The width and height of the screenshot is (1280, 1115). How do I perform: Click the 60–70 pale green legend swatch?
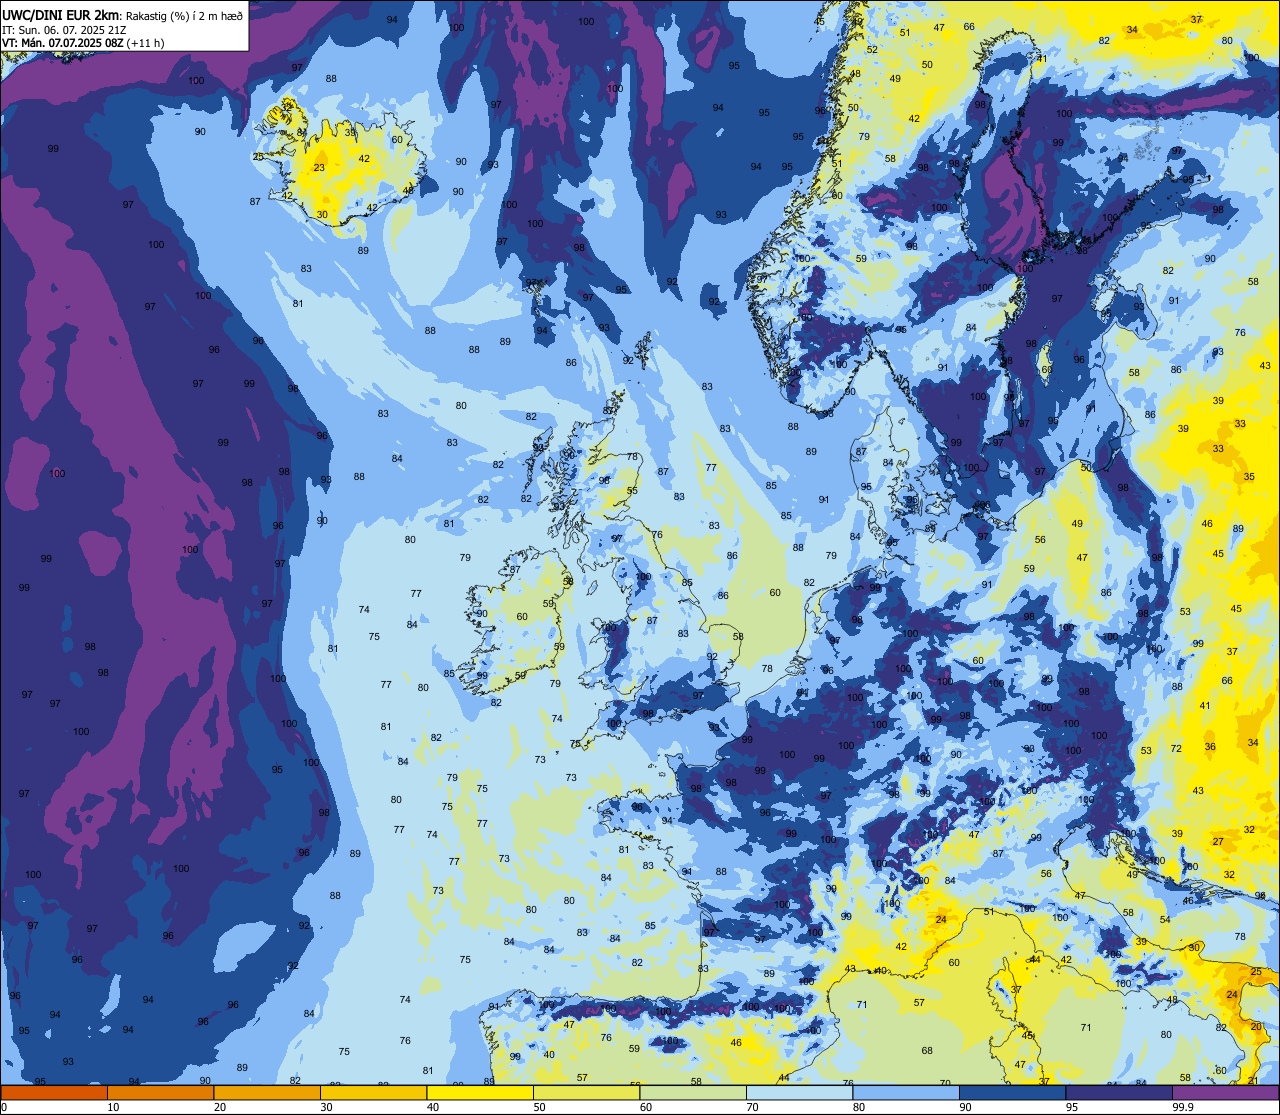(x=693, y=1092)
